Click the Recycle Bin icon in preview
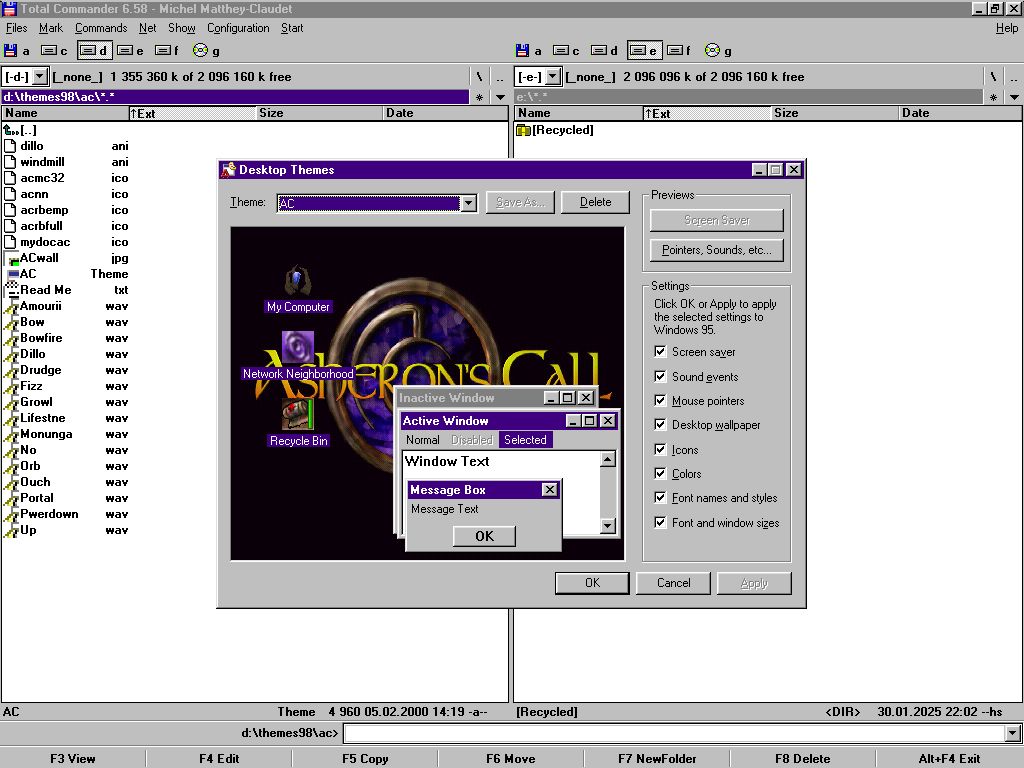Screen dimensions: 1024x768 297,415
